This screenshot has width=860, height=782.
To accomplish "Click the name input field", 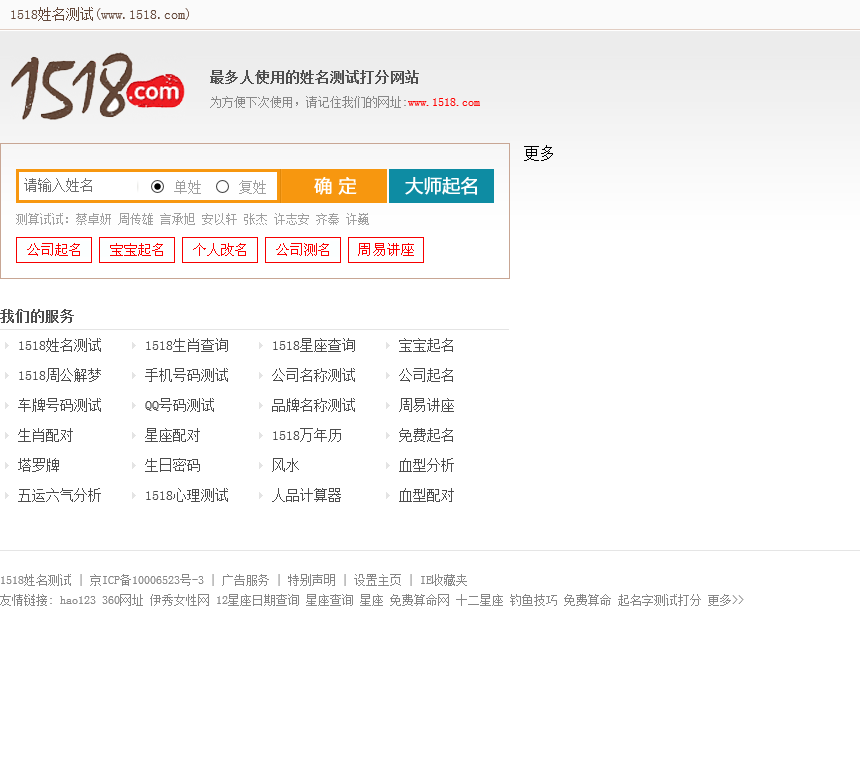I will [x=77, y=186].
